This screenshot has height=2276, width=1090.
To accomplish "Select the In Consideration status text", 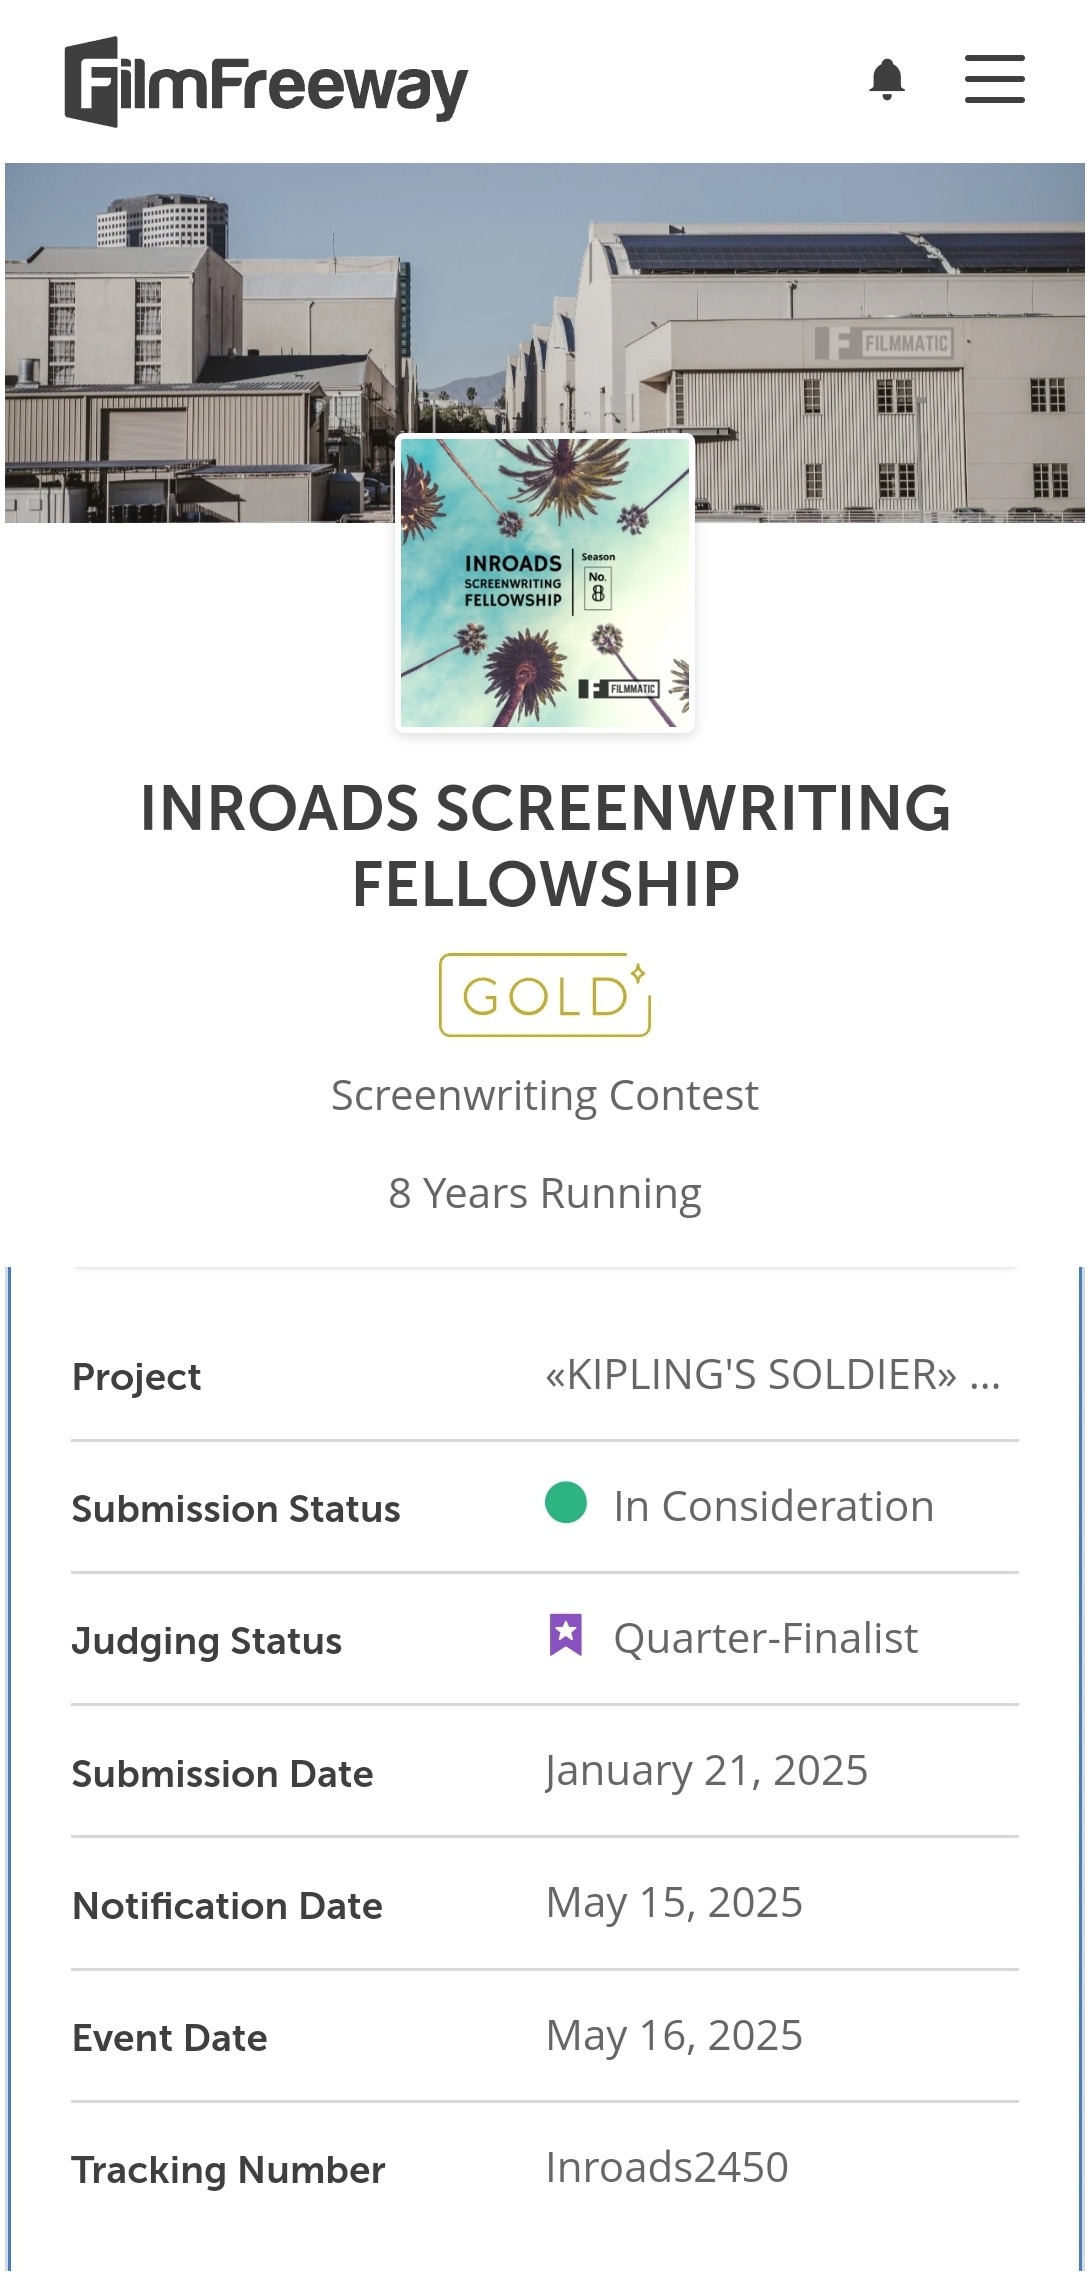I will (x=773, y=1506).
